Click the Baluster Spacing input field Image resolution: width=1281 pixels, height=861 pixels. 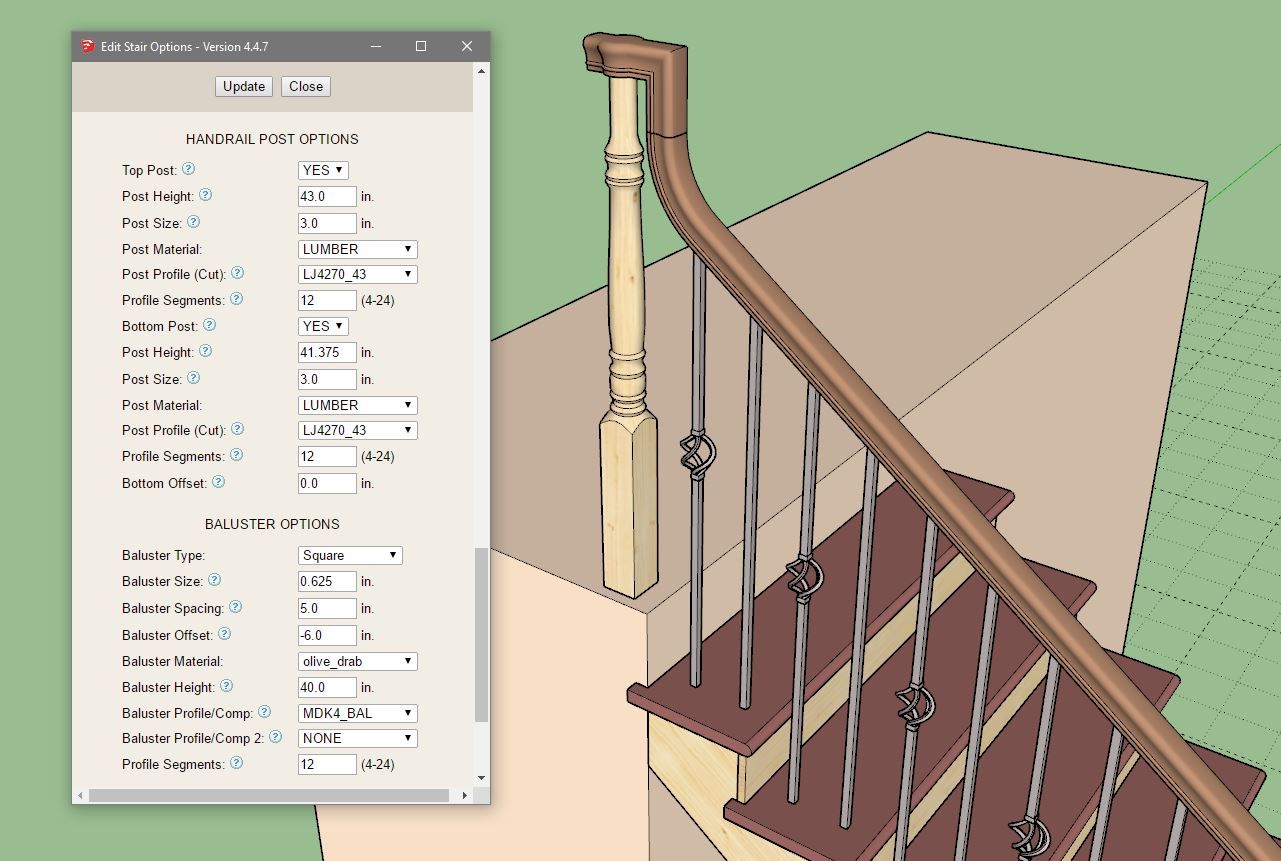tap(327, 608)
